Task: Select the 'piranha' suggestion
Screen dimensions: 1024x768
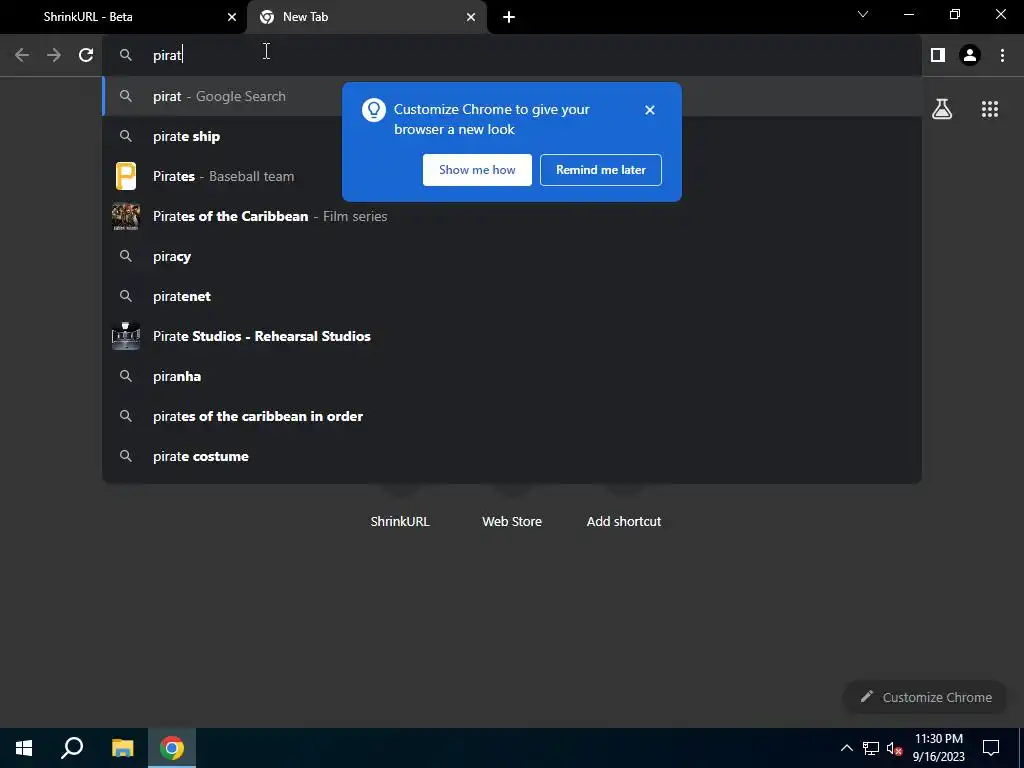Action: [512, 376]
